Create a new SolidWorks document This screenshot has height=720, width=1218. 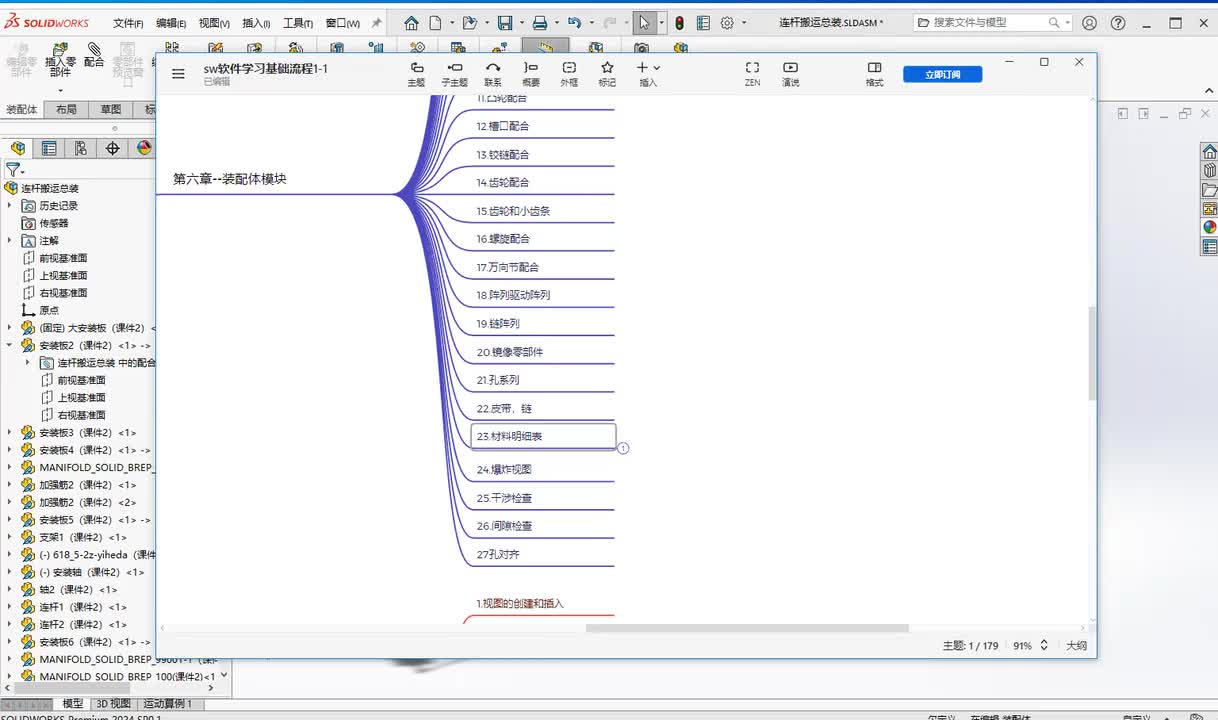click(x=435, y=22)
